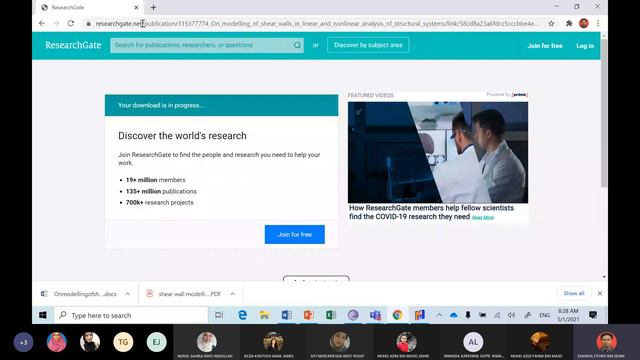Open the 8:28 AM clock and date
Screen dimensions: 640x360
pos(568,315)
